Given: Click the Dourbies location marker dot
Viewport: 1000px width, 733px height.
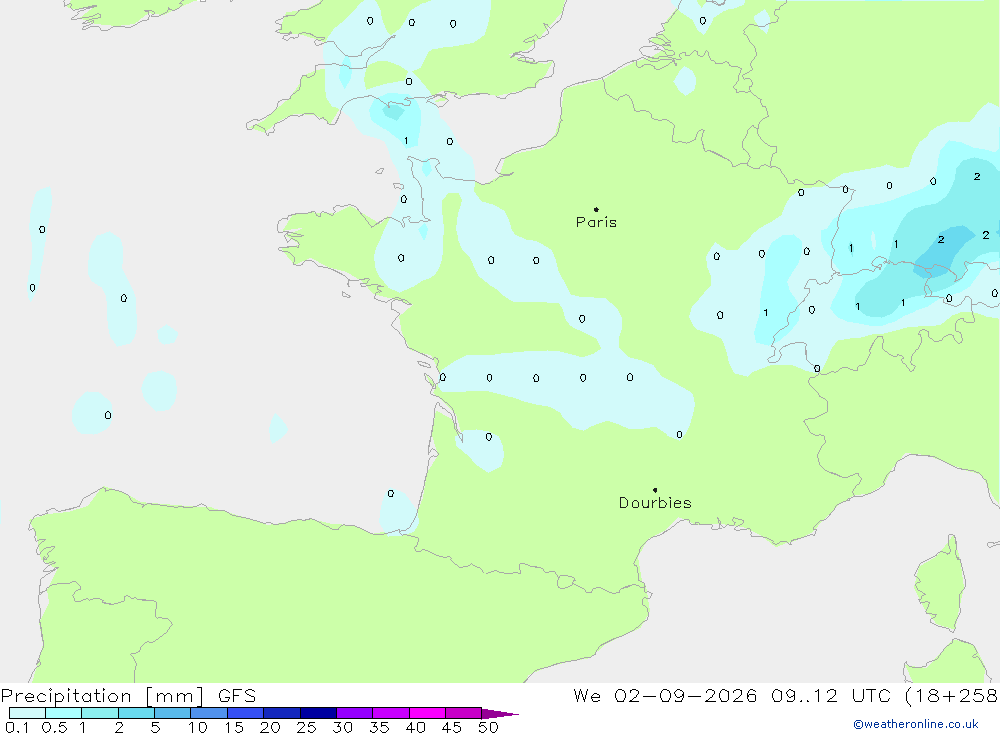Looking at the screenshot, I should (x=655, y=490).
